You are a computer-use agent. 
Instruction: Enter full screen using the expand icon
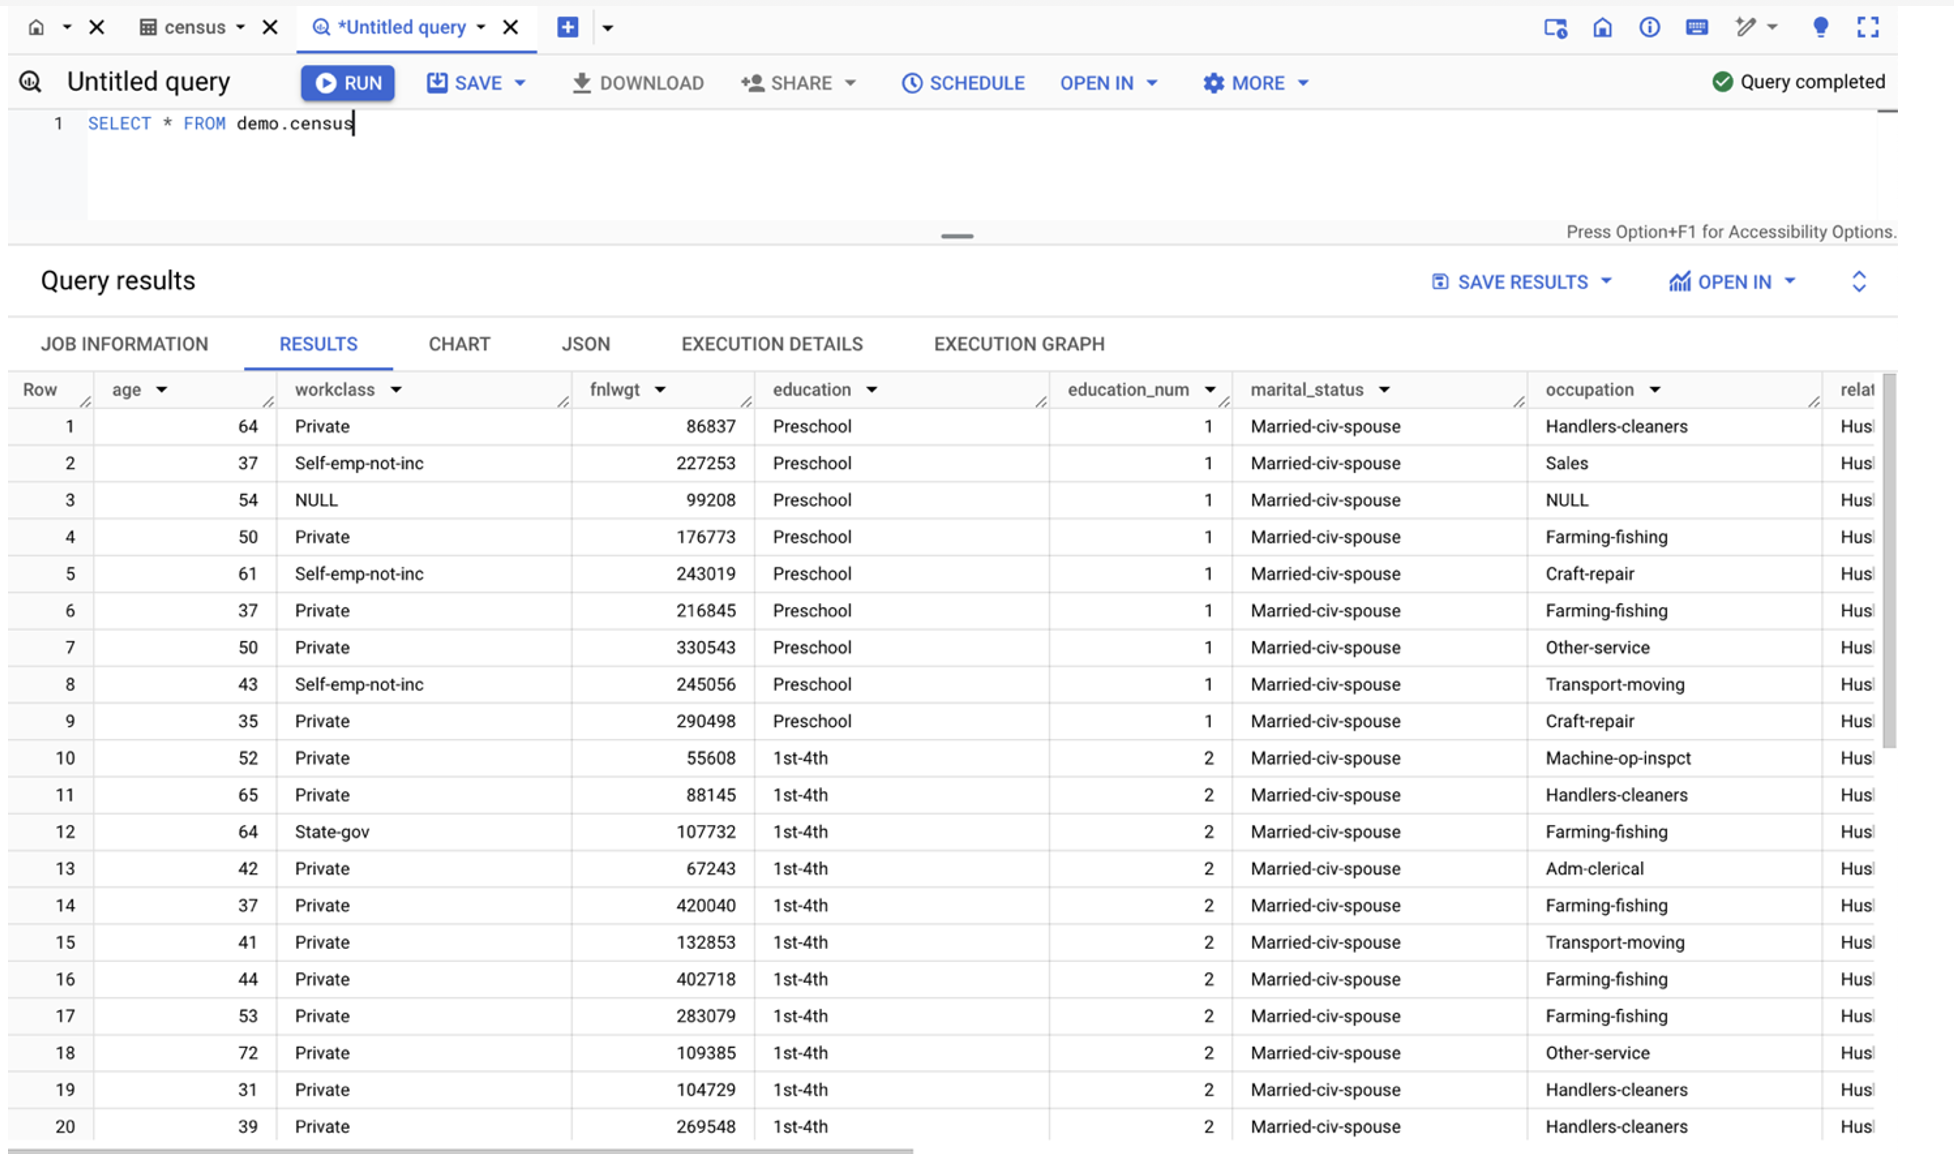[x=1868, y=27]
